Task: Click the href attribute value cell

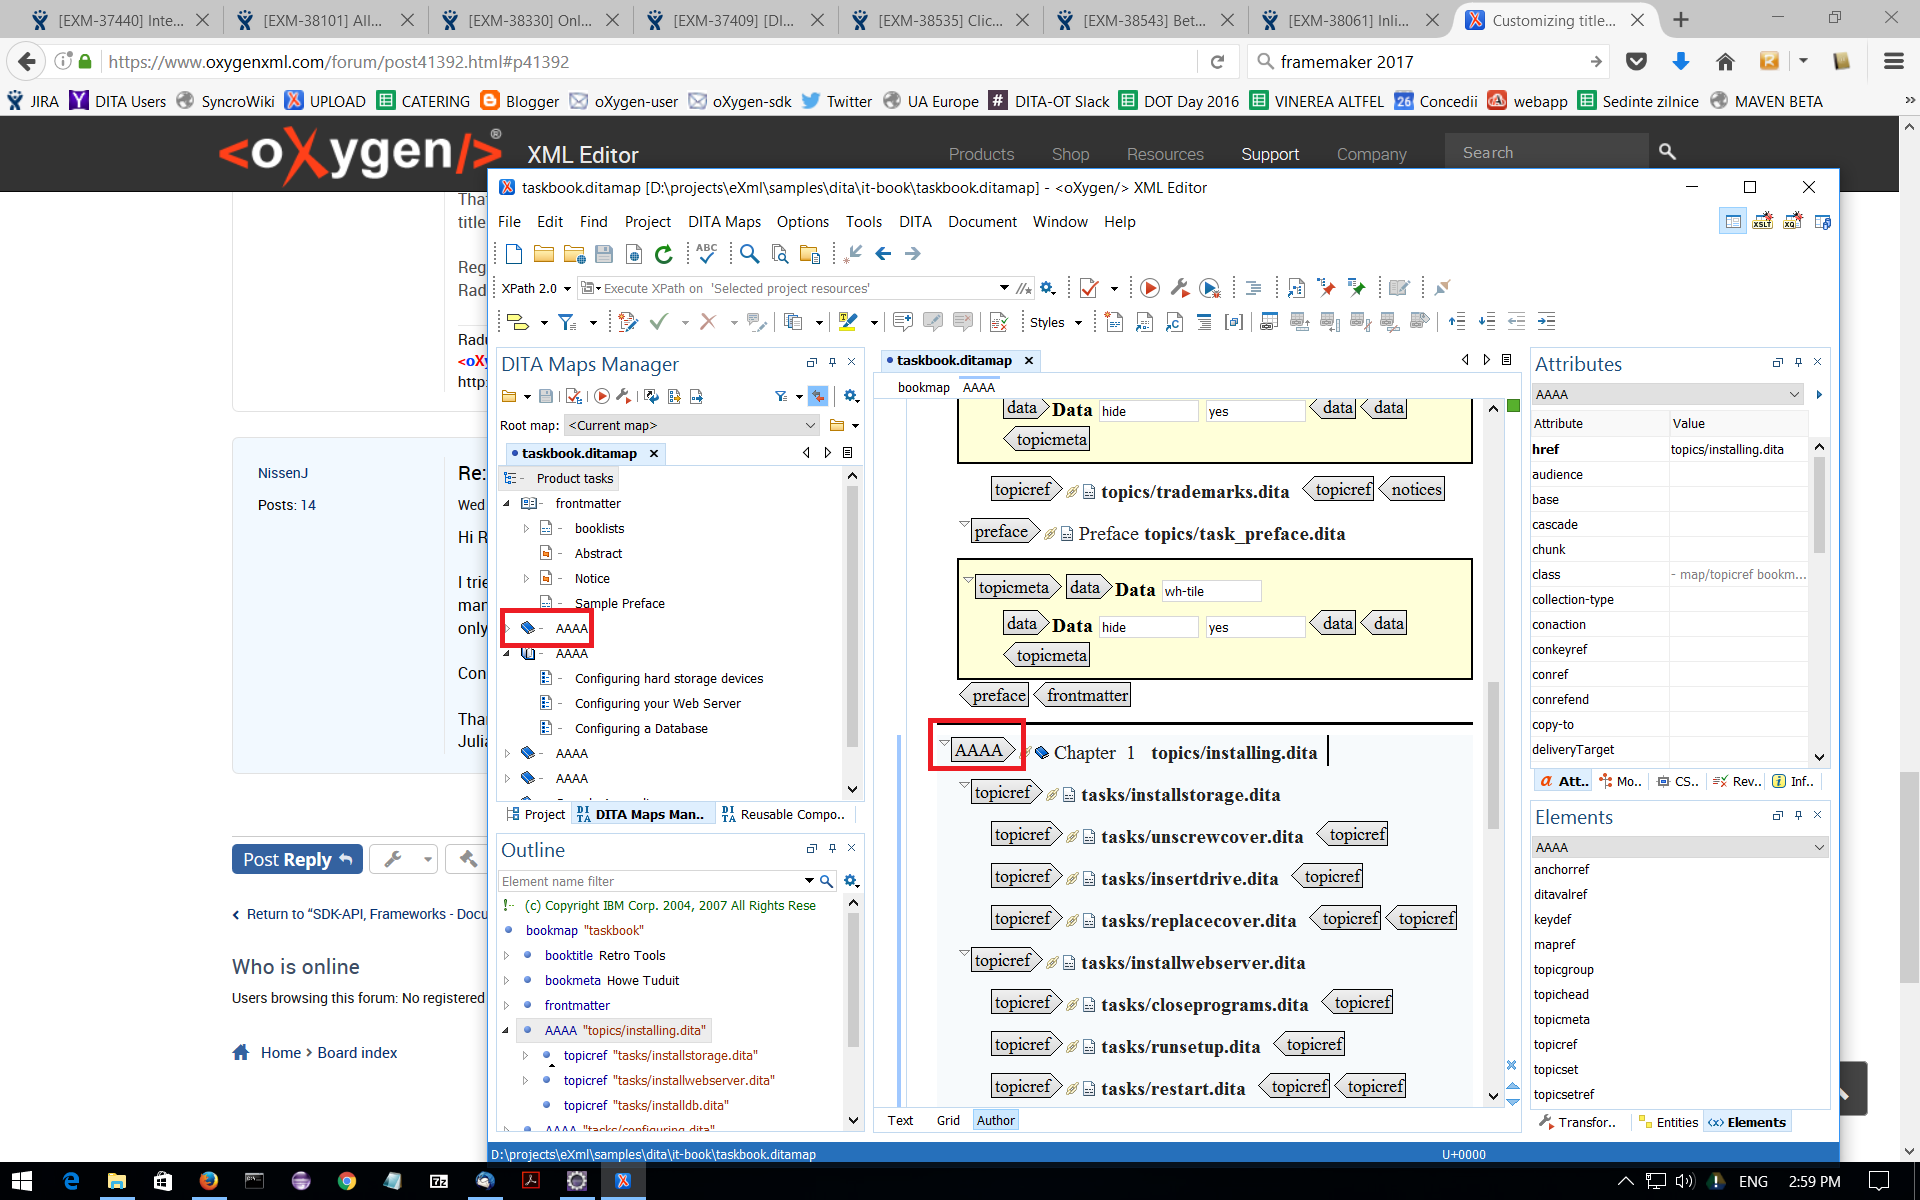Action: coord(1737,449)
